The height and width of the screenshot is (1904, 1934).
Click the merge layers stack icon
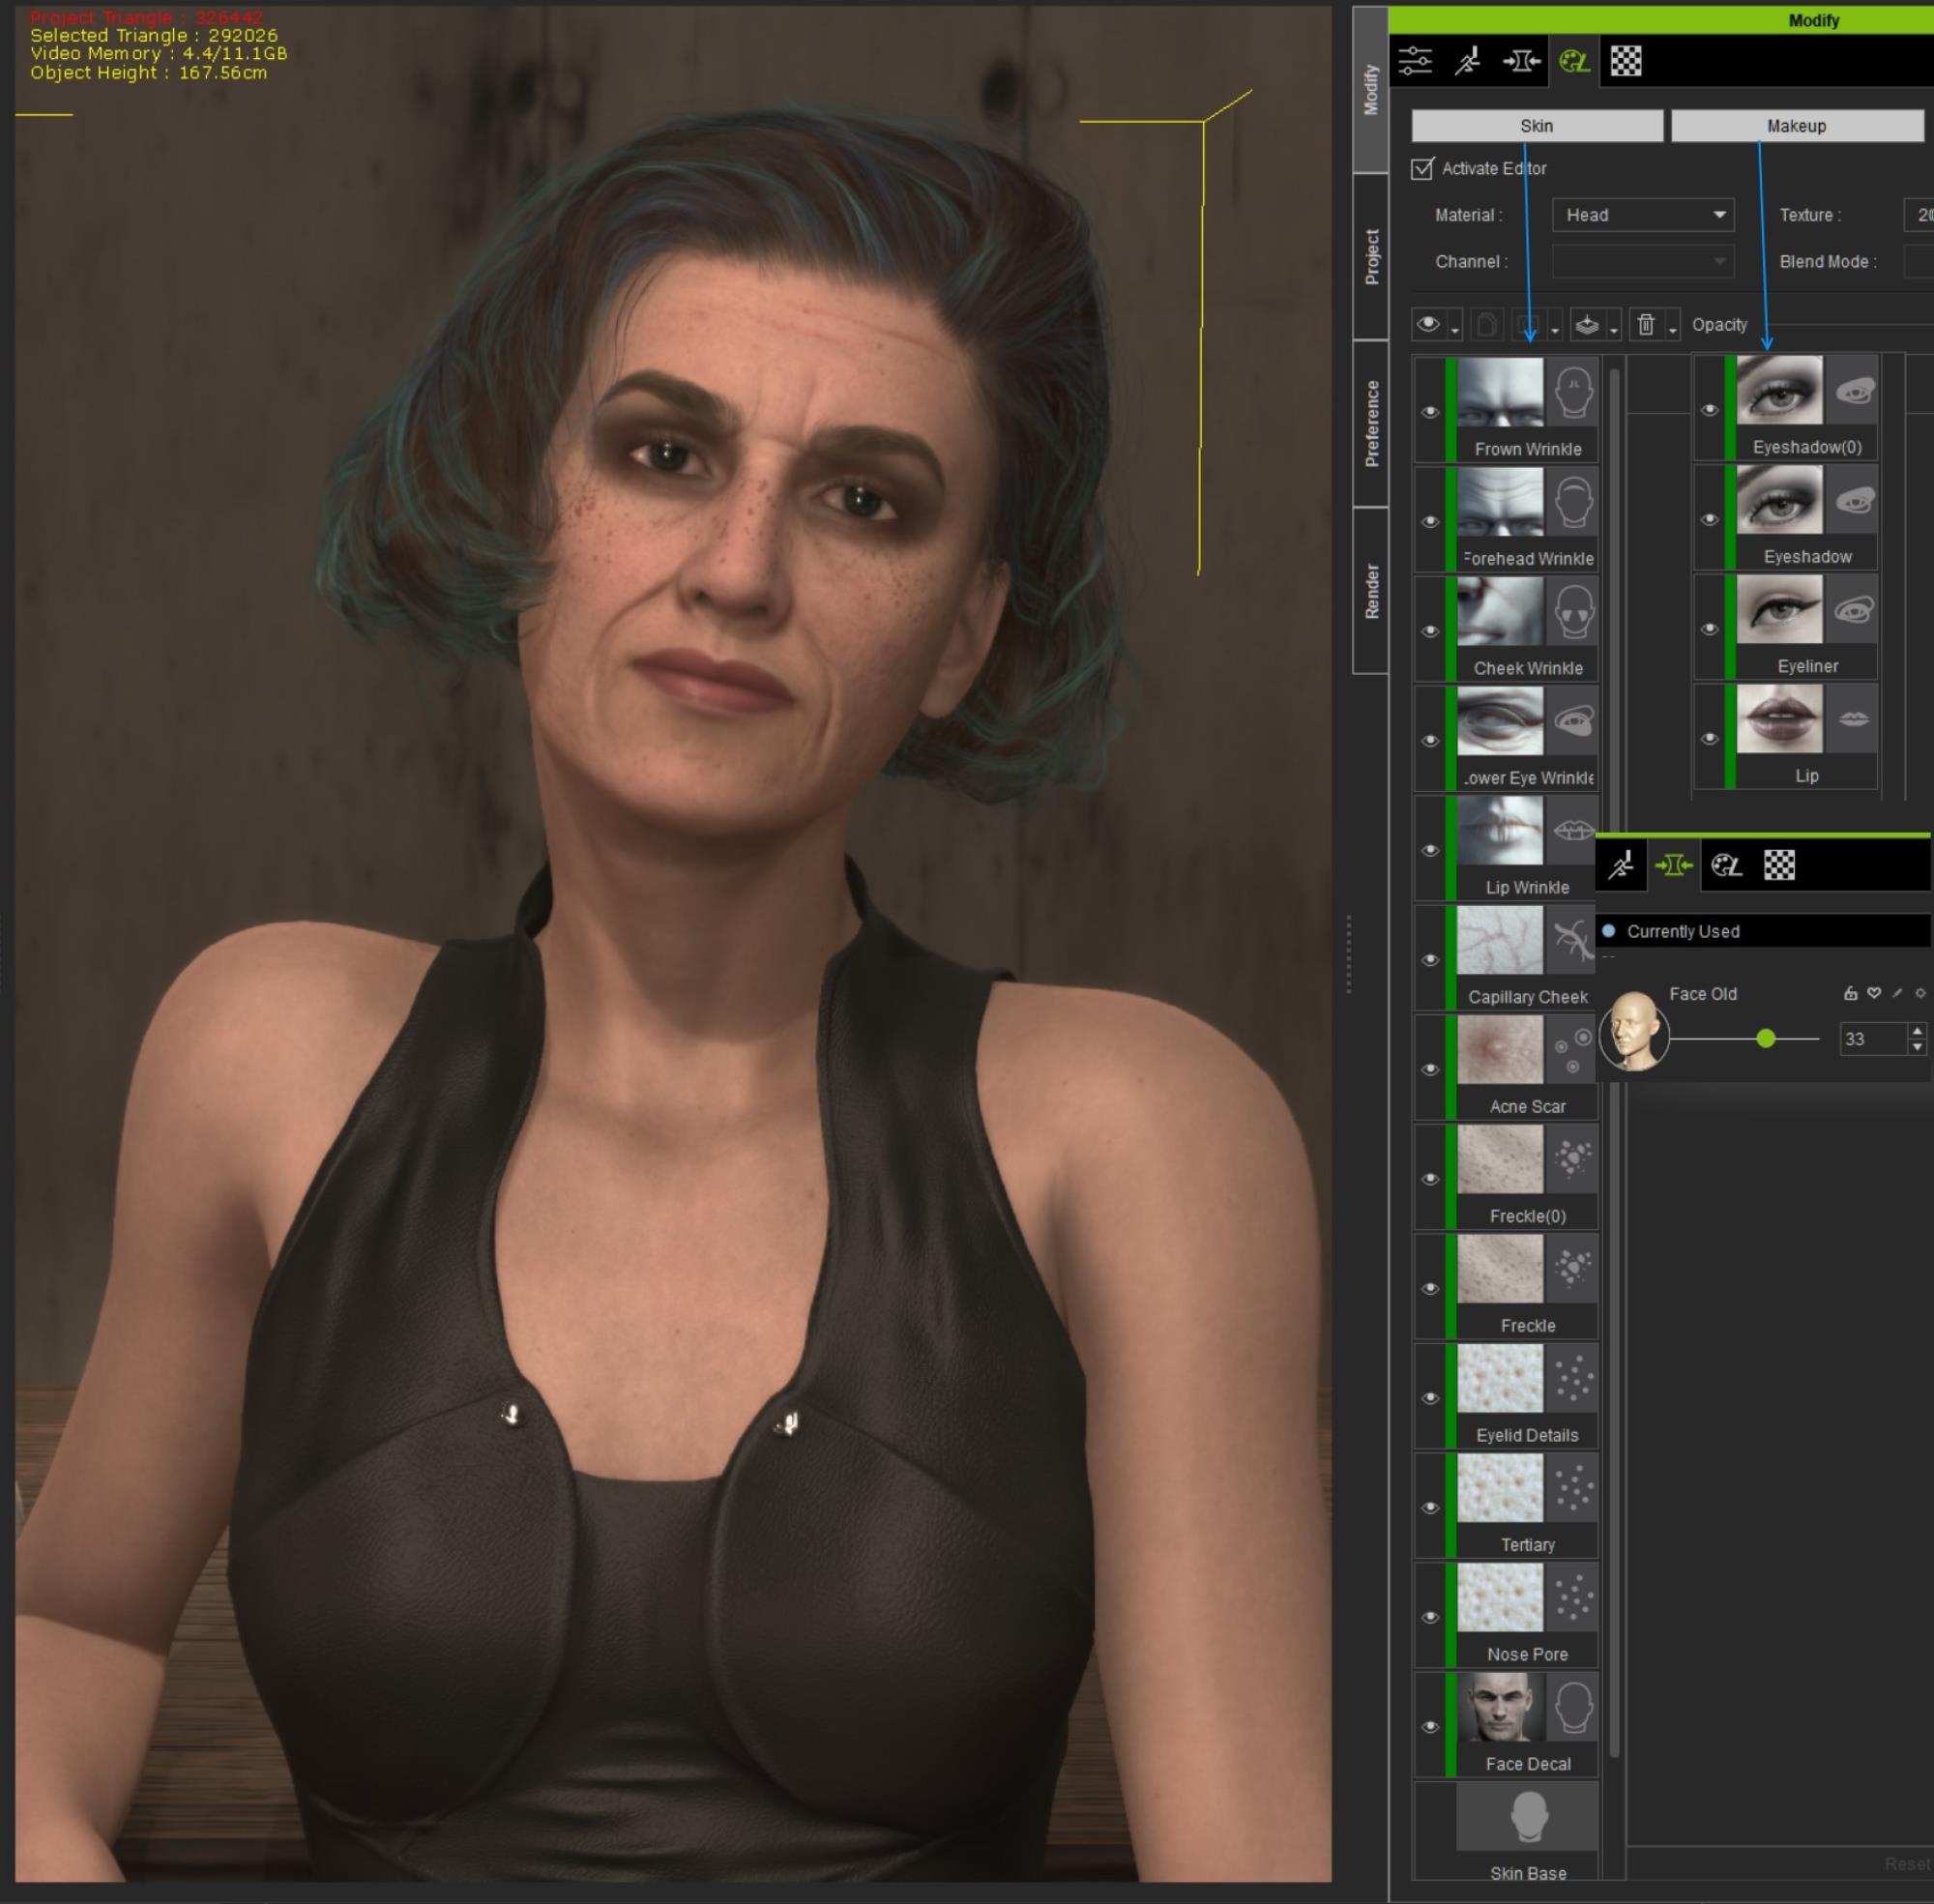coord(1587,325)
